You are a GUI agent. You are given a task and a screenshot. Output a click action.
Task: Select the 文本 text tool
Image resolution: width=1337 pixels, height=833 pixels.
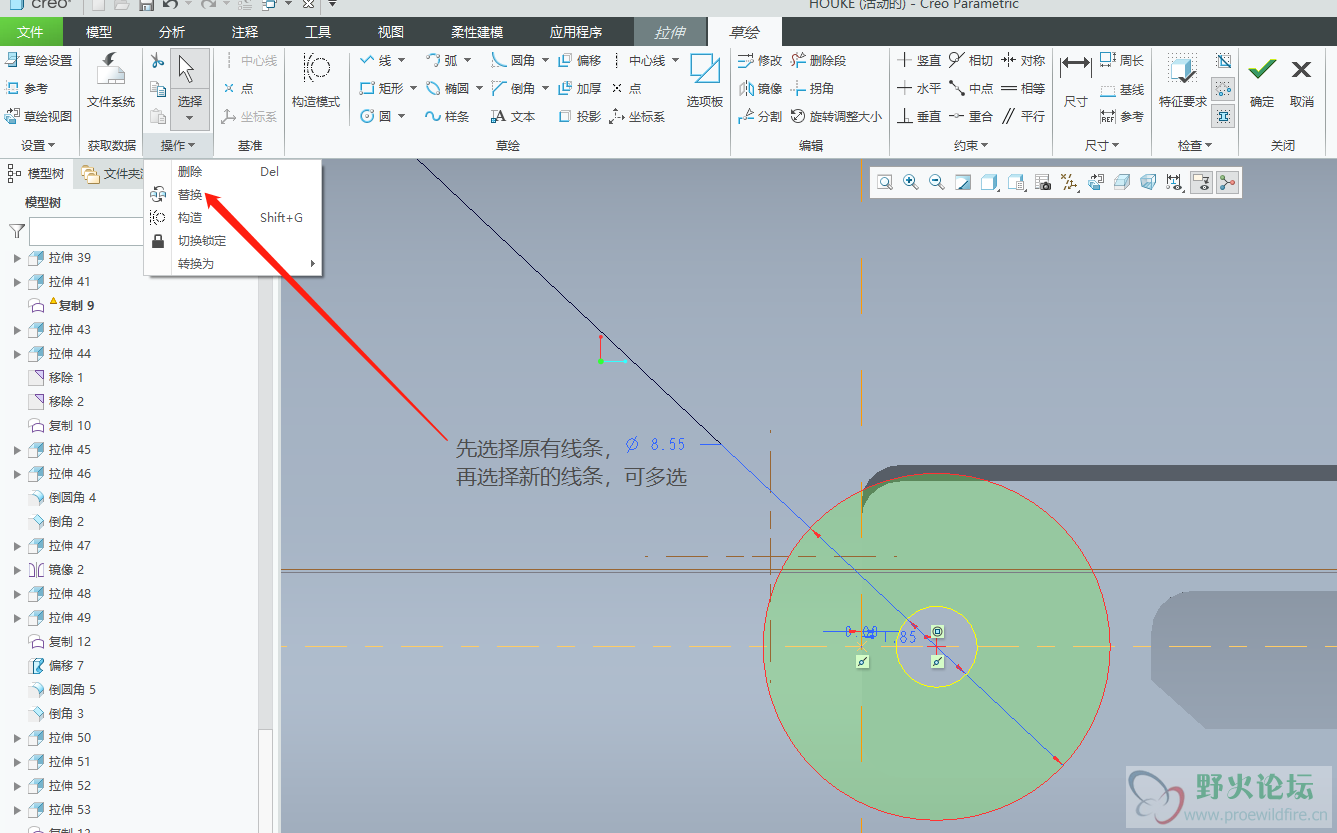[x=514, y=116]
